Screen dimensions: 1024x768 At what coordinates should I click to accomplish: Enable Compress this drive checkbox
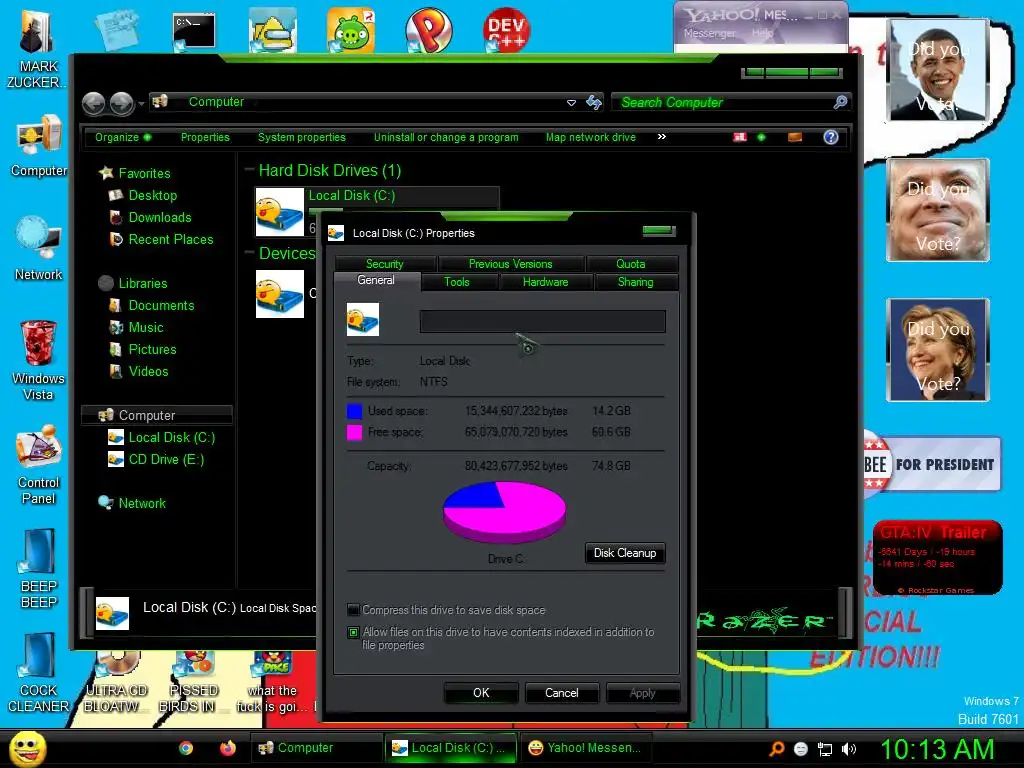click(x=353, y=610)
